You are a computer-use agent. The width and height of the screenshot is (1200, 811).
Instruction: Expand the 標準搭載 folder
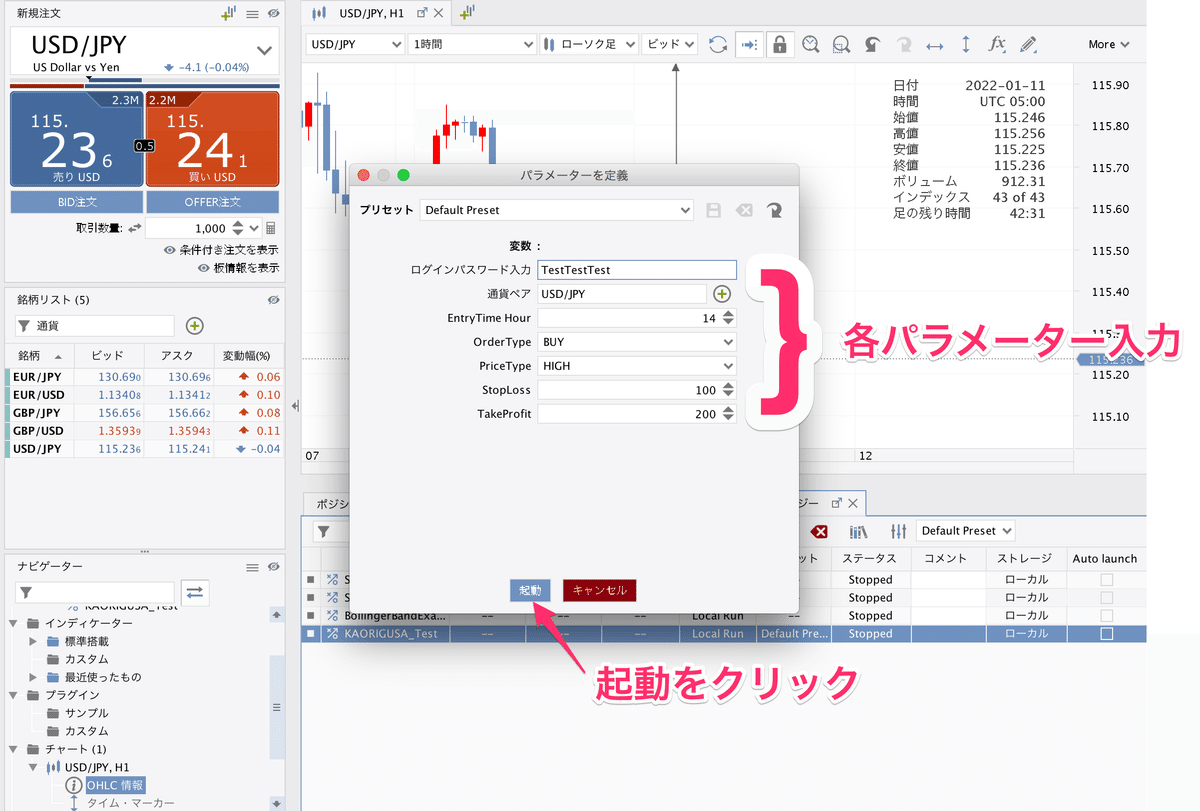(33, 641)
